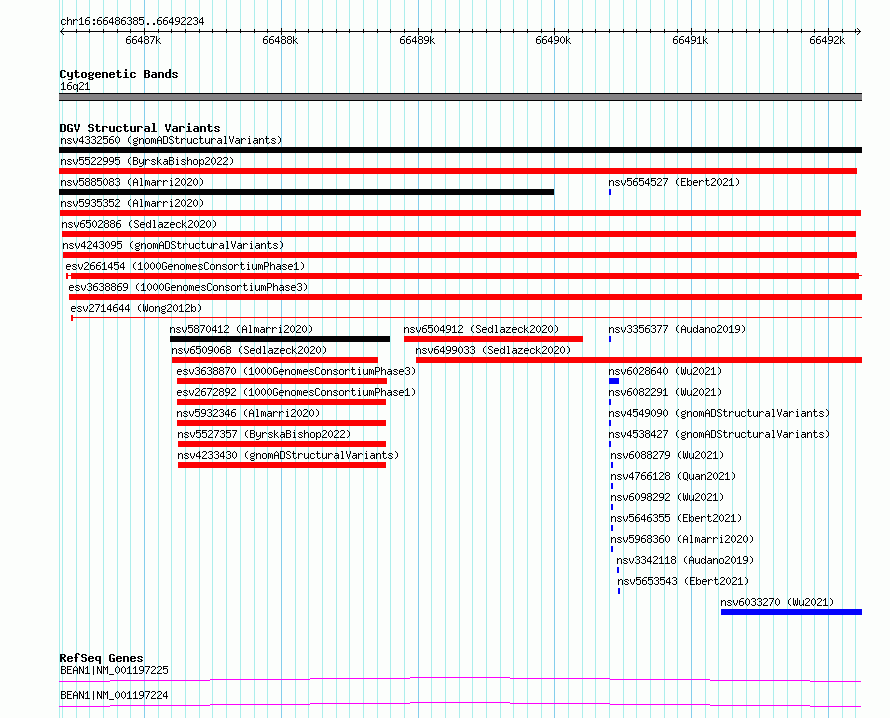Screen dimensions: 890x718
Task: Click the red nsv6509068 variant bar
Action: tap(275, 360)
